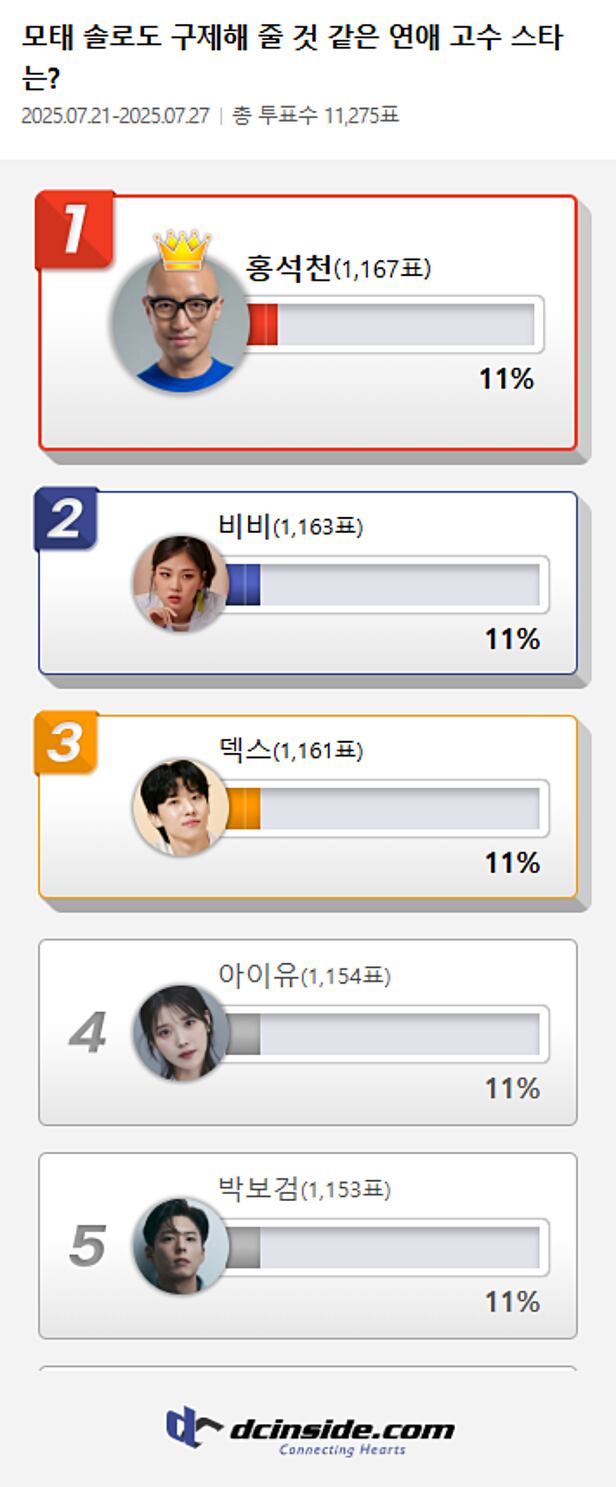Click the orange vote bar for 덱스
This screenshot has width=616, height=1487.
tap(243, 808)
